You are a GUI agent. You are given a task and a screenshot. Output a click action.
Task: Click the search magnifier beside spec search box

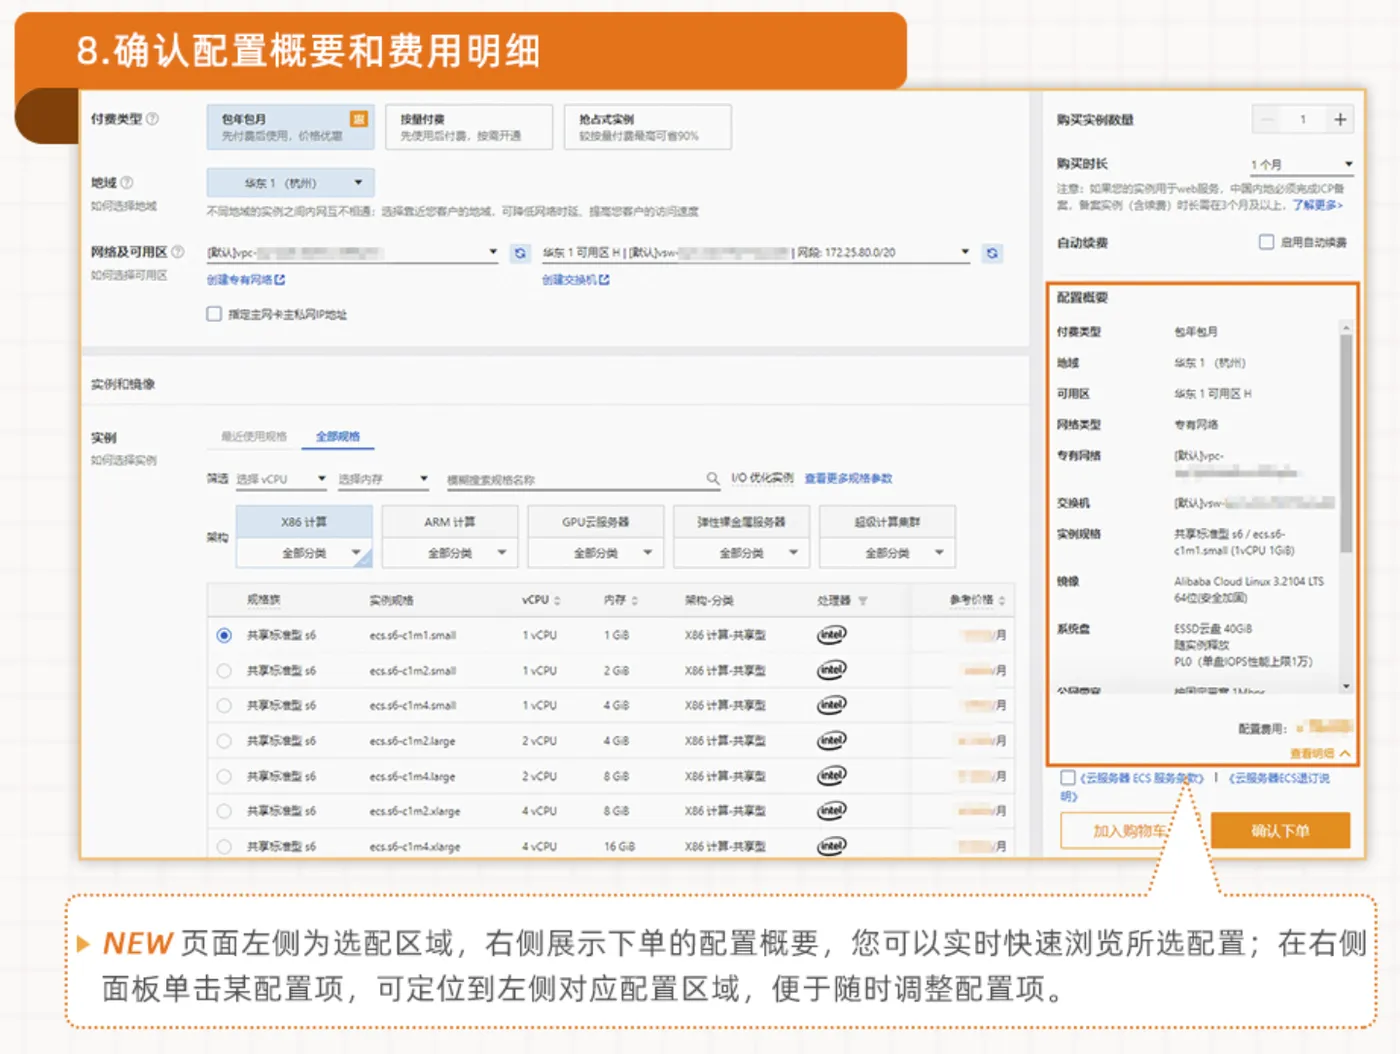pyautogui.click(x=712, y=478)
